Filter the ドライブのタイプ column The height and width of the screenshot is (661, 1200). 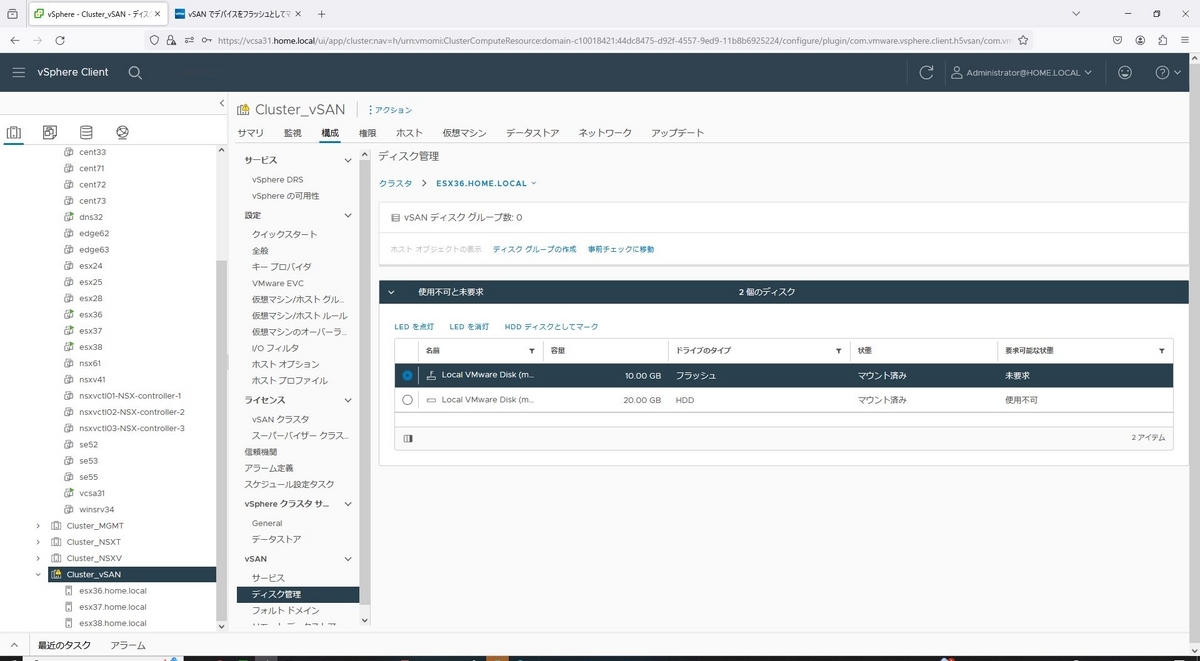click(838, 351)
